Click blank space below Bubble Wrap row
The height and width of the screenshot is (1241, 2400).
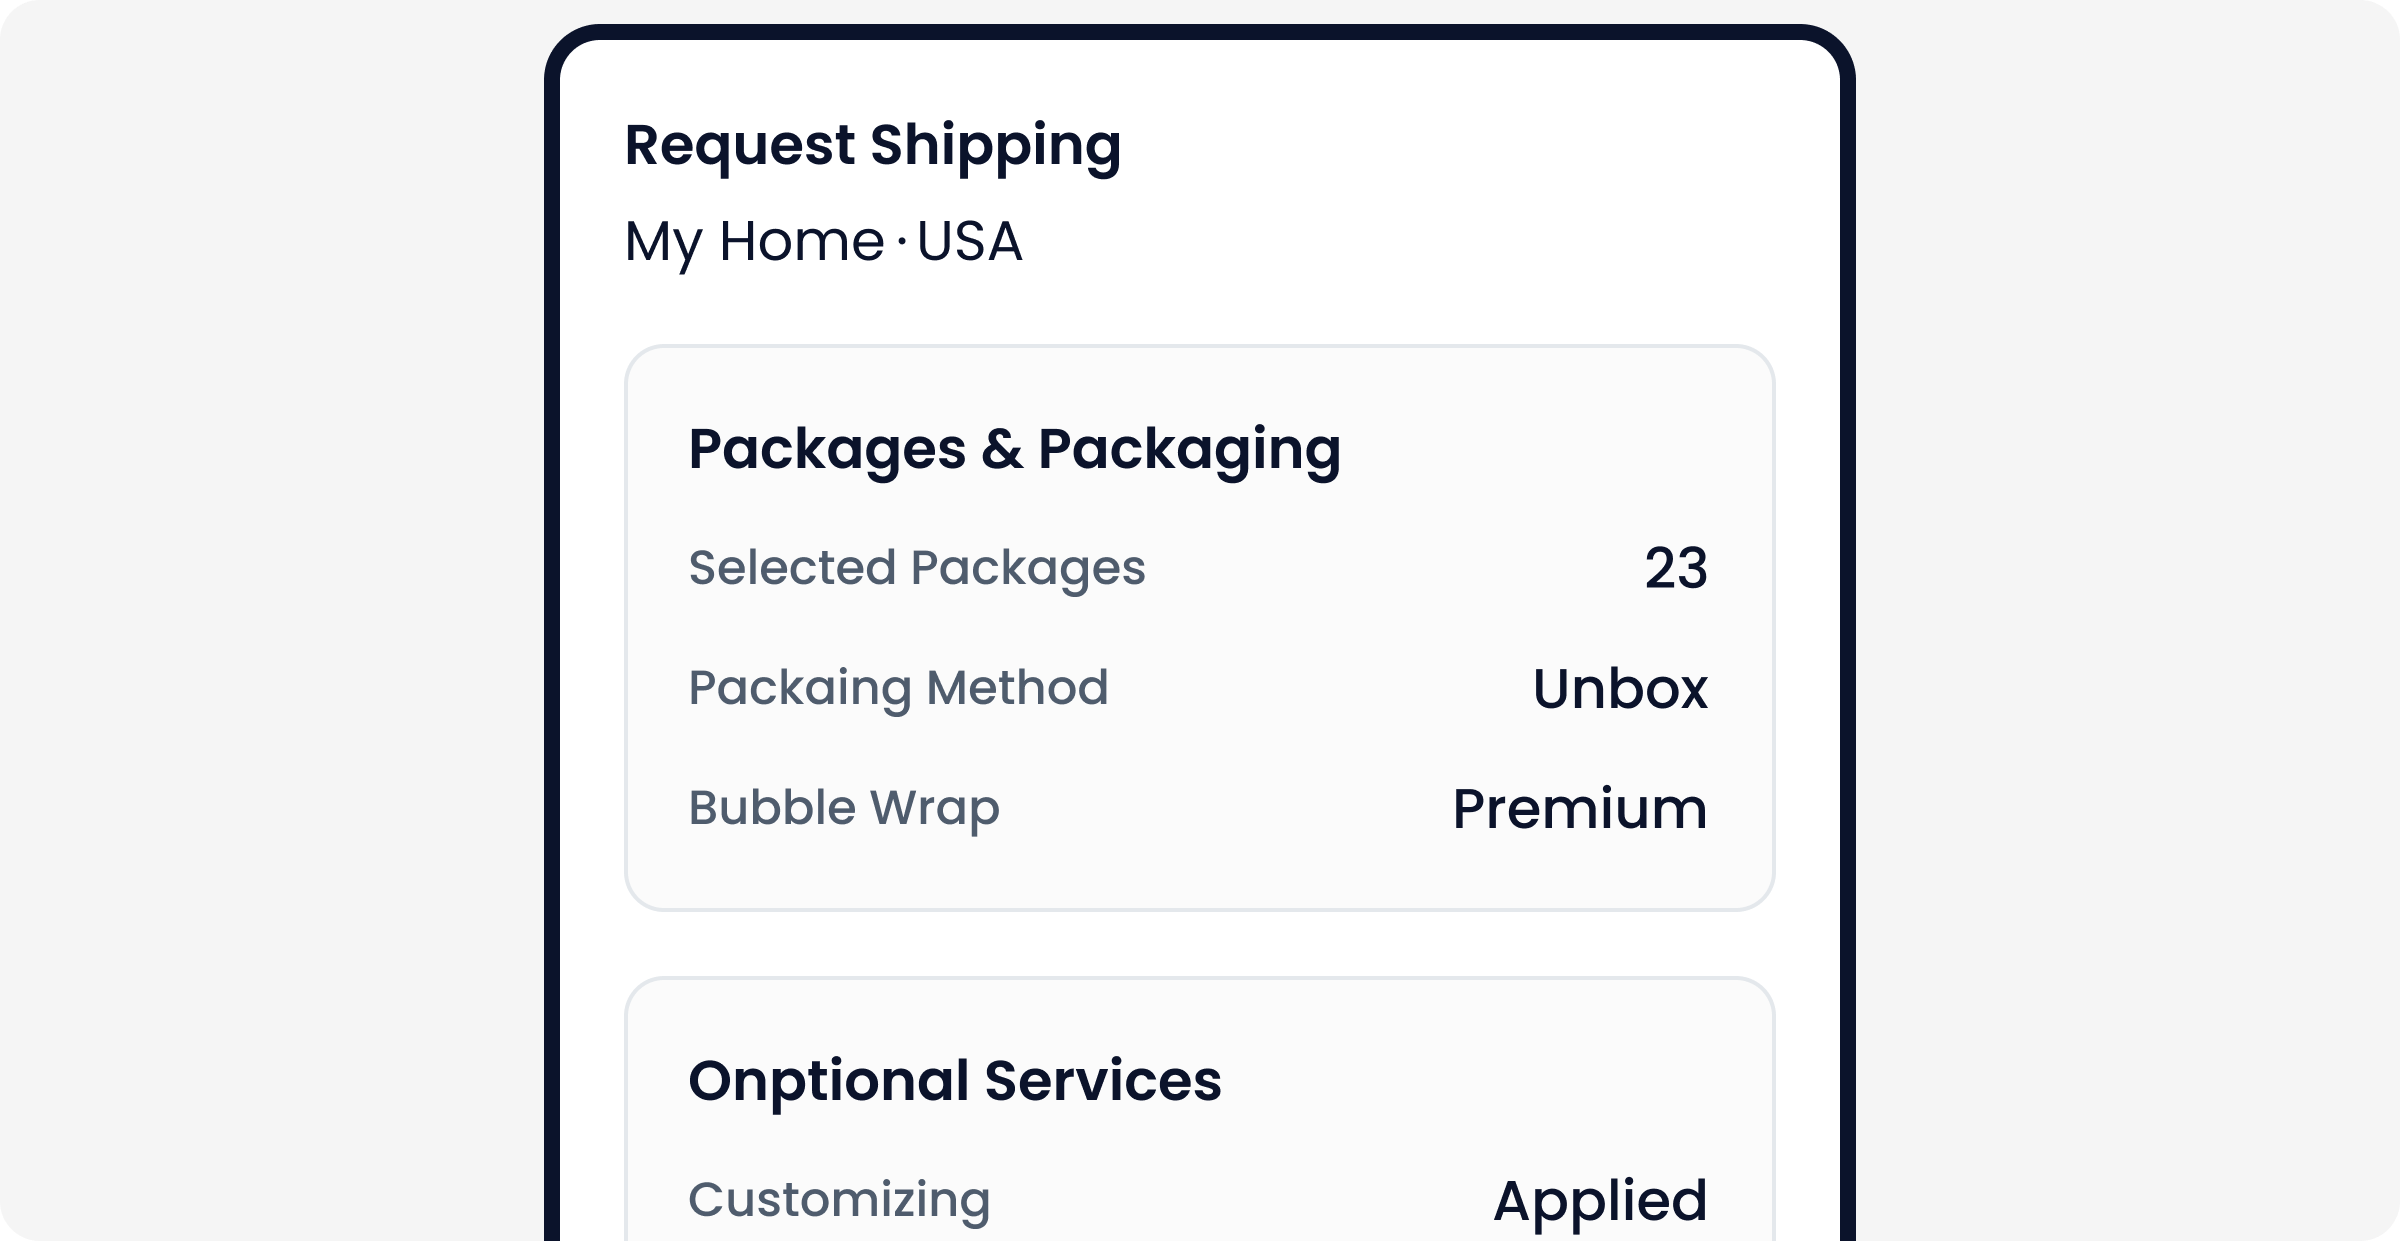[1200, 872]
